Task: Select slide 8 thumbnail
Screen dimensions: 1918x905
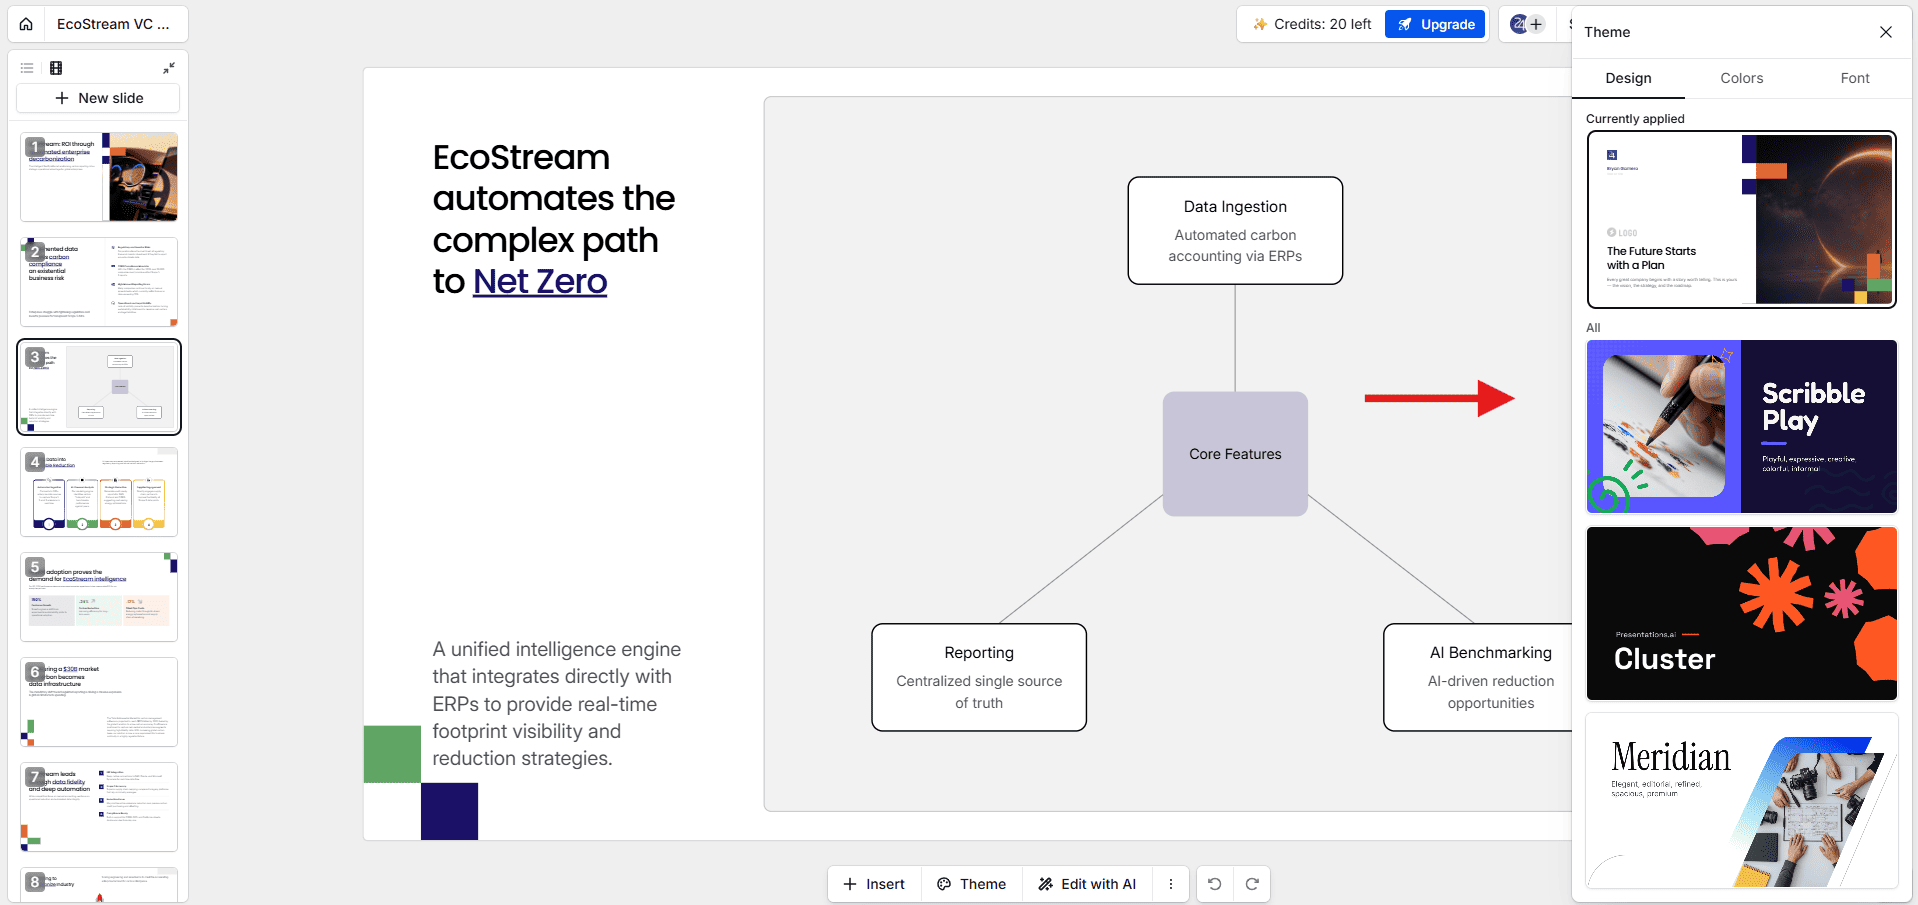Action: point(99,885)
